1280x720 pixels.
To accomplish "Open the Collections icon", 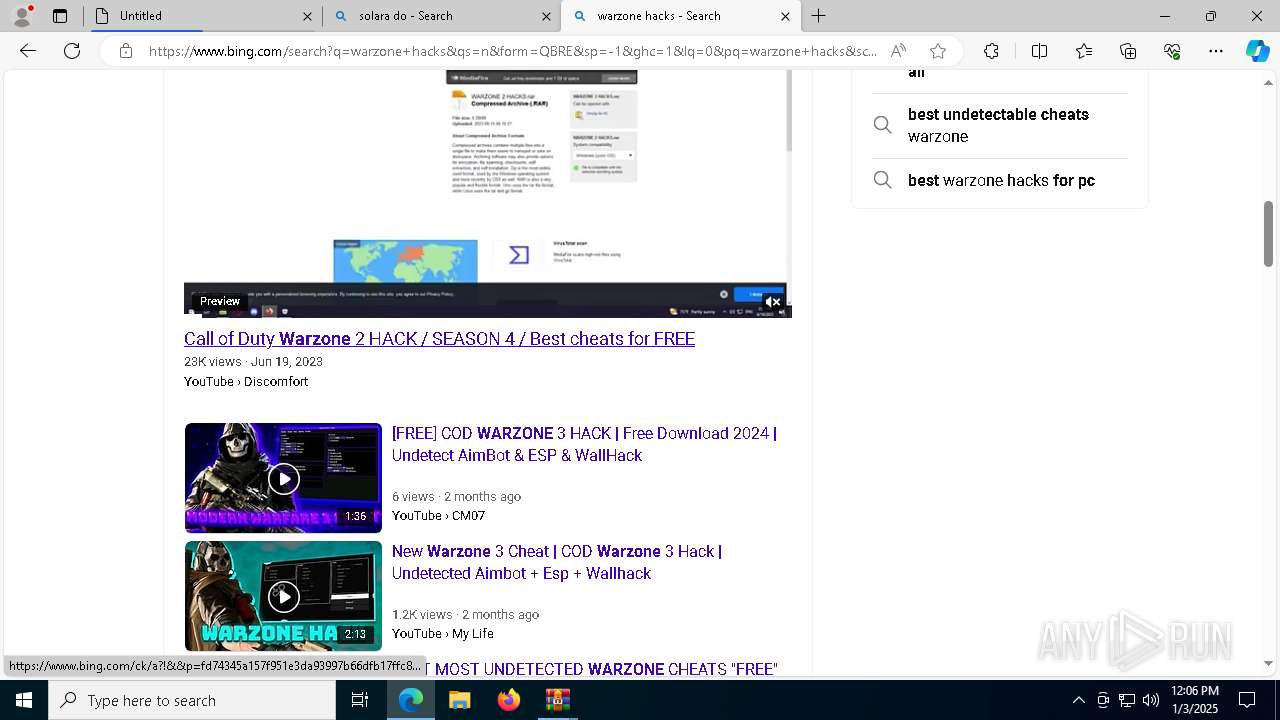I will pyautogui.click(x=1128, y=51).
